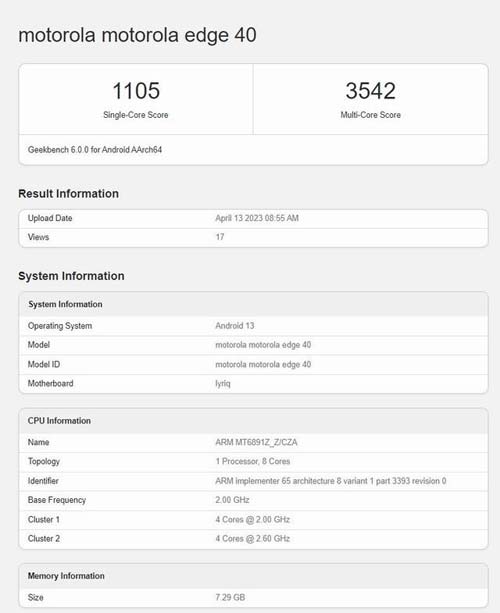Click the Views count of 17

coord(220,237)
